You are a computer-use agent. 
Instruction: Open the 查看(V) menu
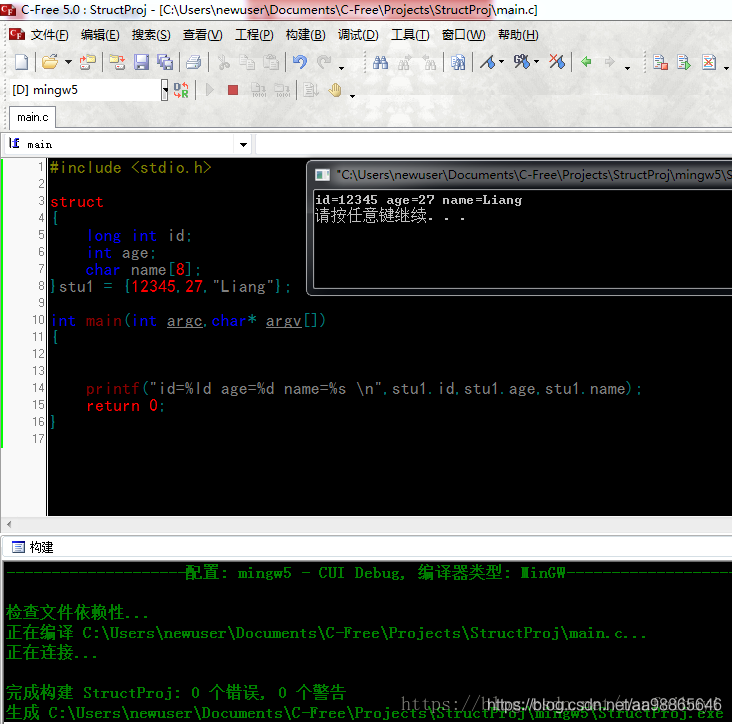click(x=202, y=35)
